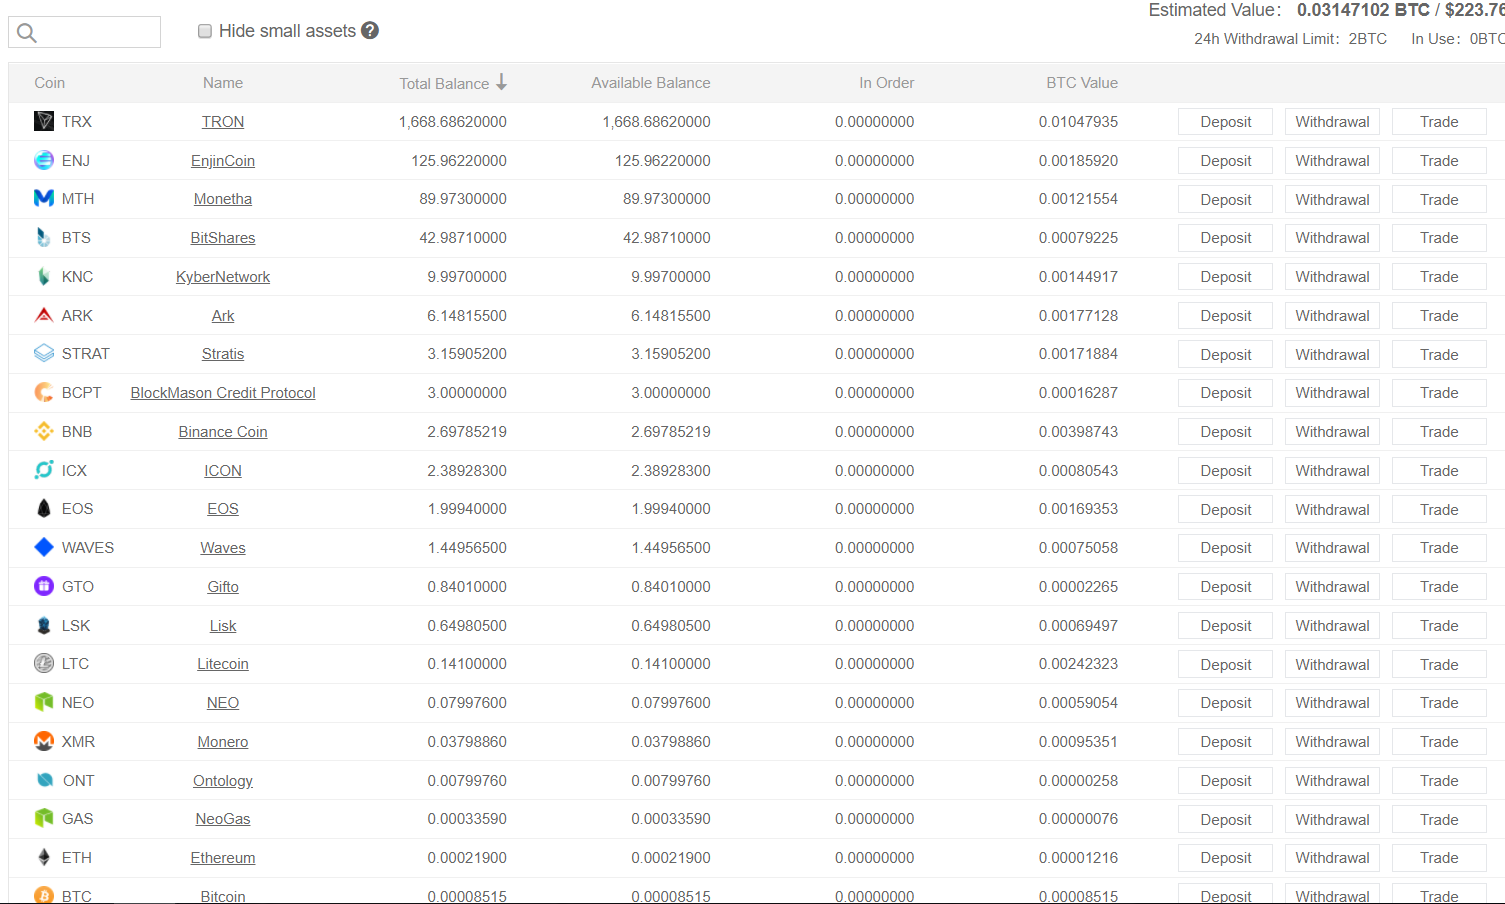The height and width of the screenshot is (904, 1505).
Task: Click Trade button for BTS
Action: coord(1439,238)
